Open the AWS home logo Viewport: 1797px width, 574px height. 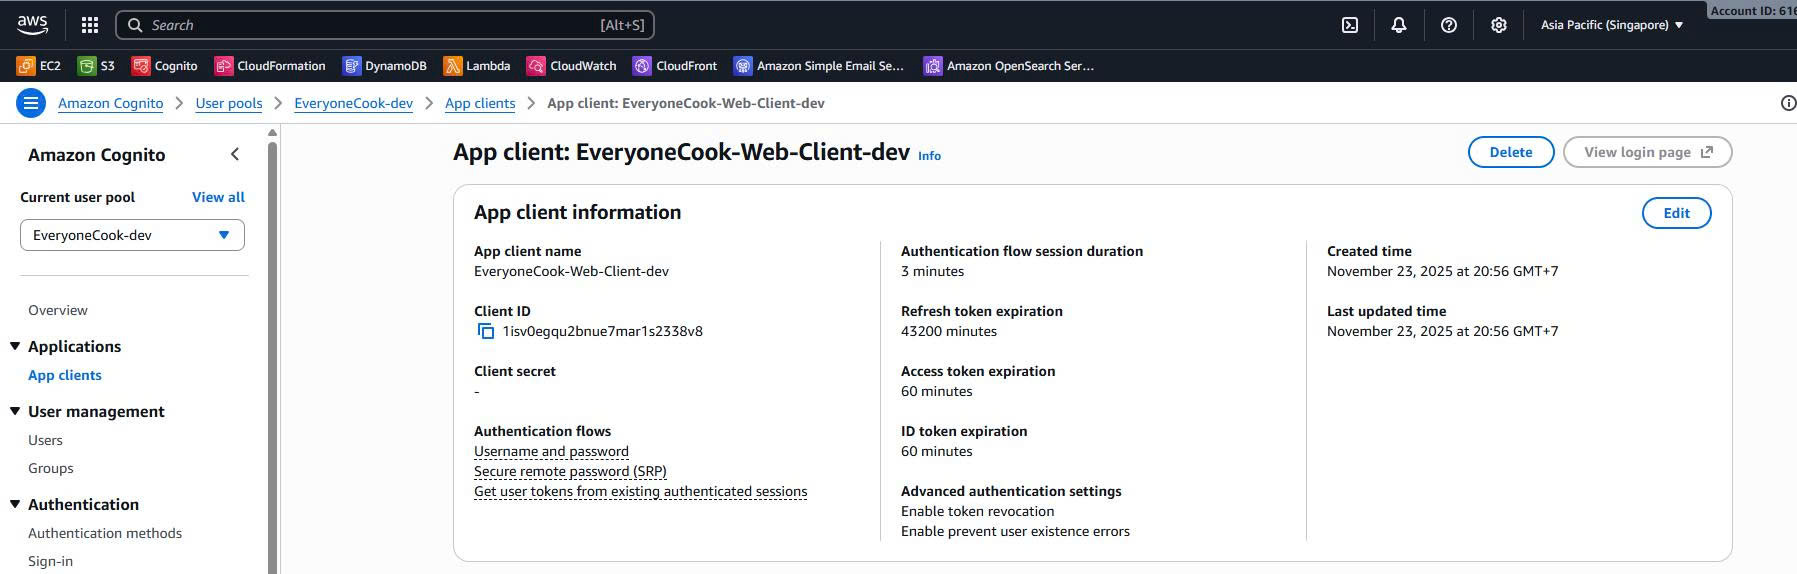32,25
